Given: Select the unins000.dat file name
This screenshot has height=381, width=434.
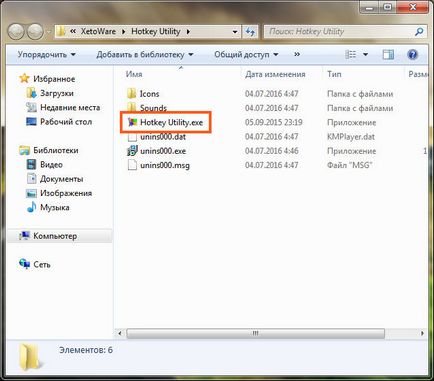Looking at the screenshot, I should pos(163,137).
